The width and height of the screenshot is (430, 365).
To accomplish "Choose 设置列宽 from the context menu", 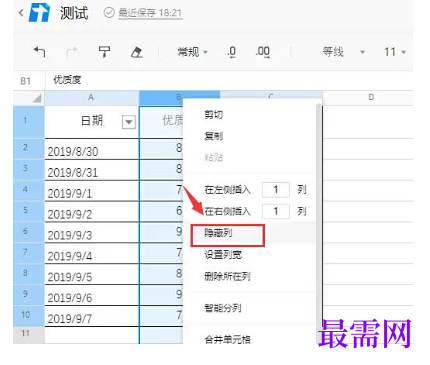I will [x=223, y=255].
